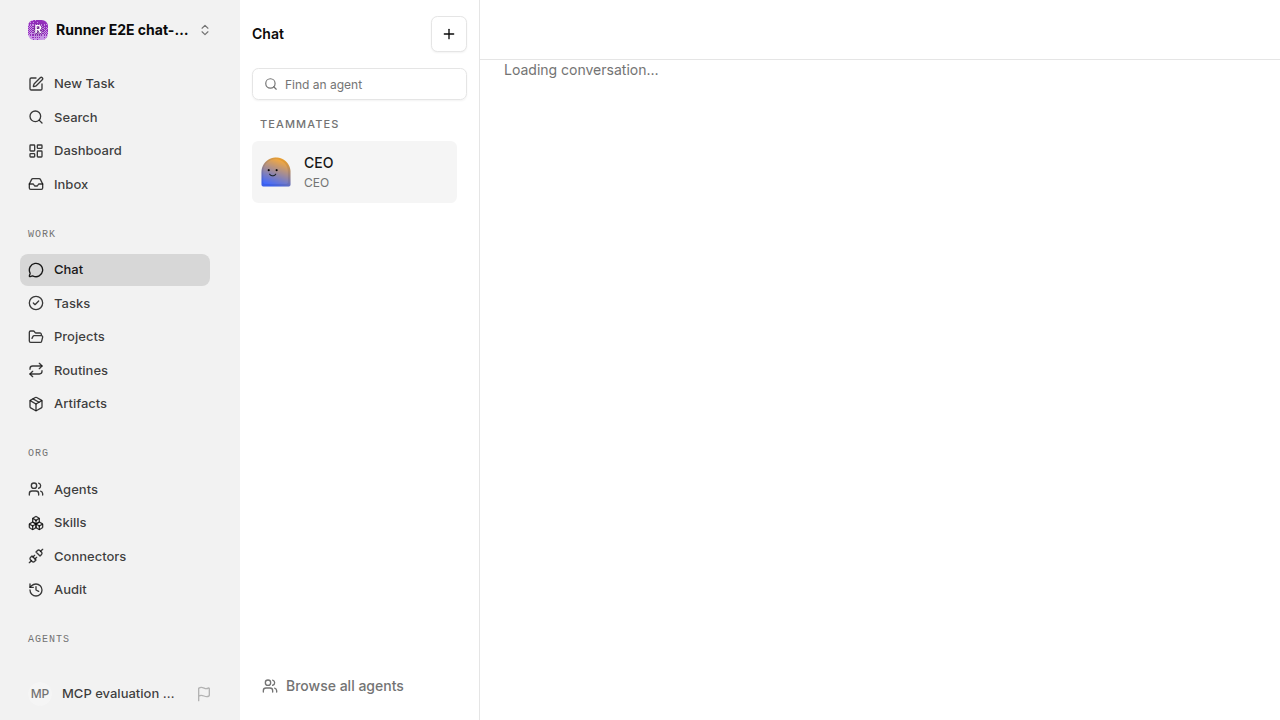Click the Connectors label under Org

[90, 557]
